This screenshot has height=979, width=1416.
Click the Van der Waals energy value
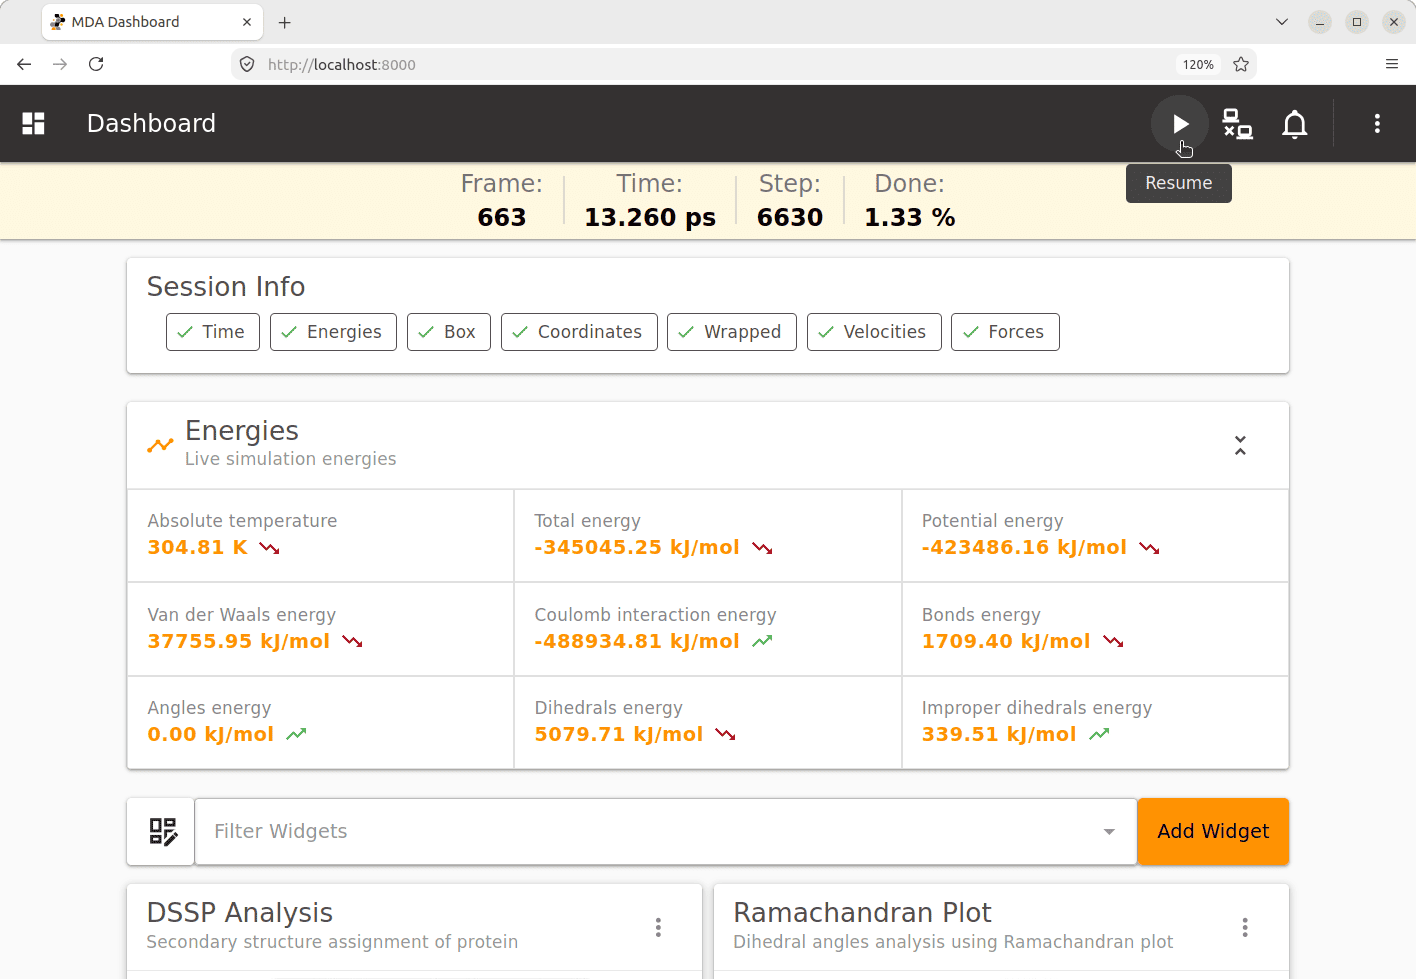point(238,641)
